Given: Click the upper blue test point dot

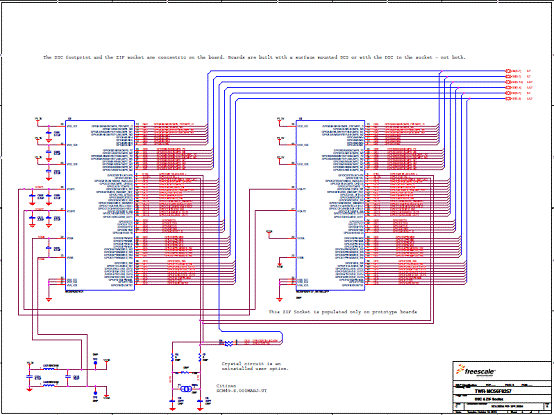Looking at the screenshot, I should (x=95, y=362).
